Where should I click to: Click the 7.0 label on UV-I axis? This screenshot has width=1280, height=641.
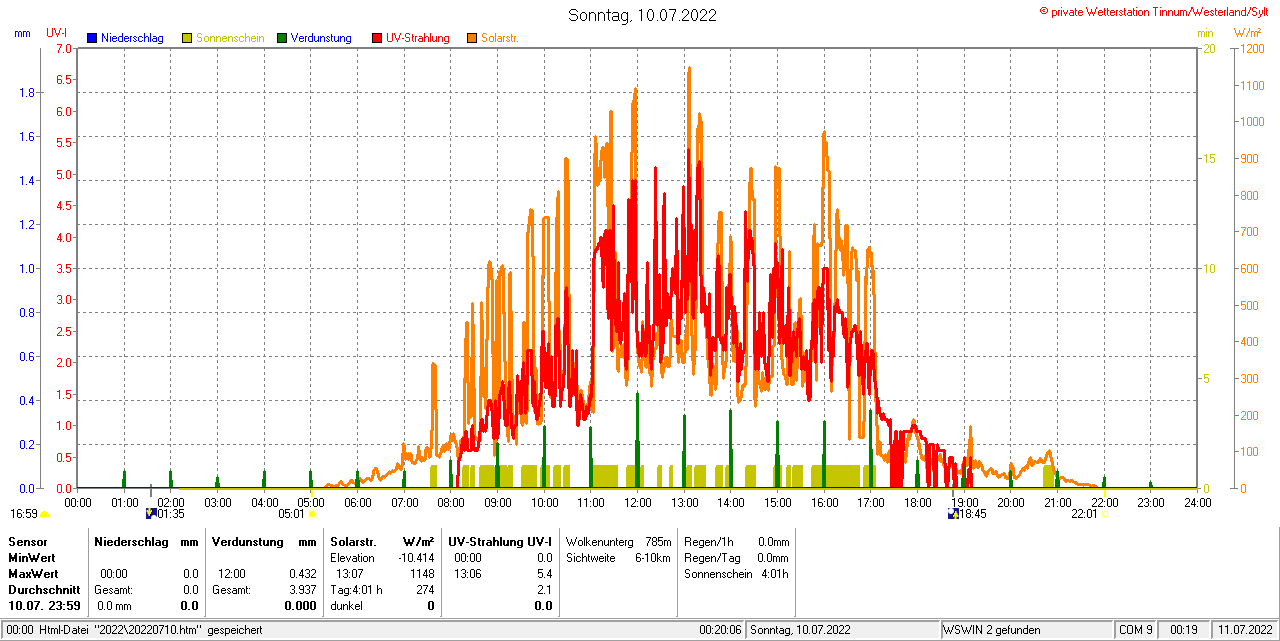tap(64, 49)
